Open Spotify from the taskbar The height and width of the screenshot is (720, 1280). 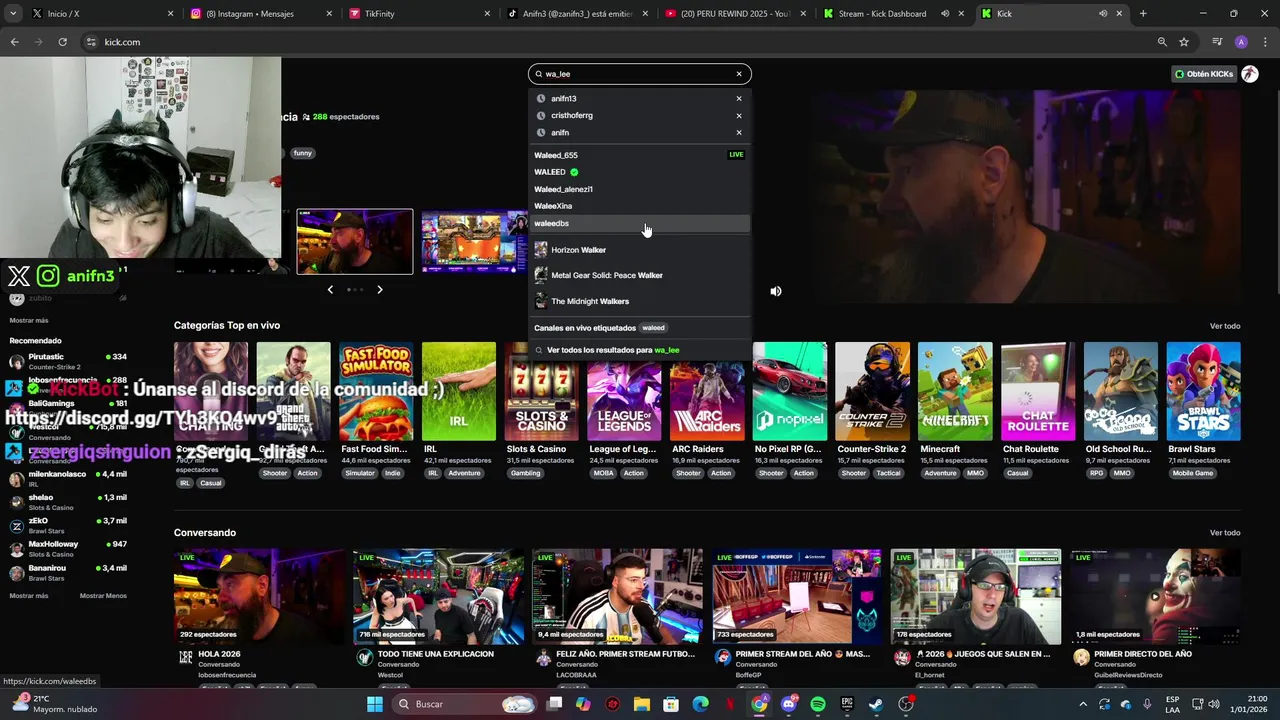tap(818, 704)
